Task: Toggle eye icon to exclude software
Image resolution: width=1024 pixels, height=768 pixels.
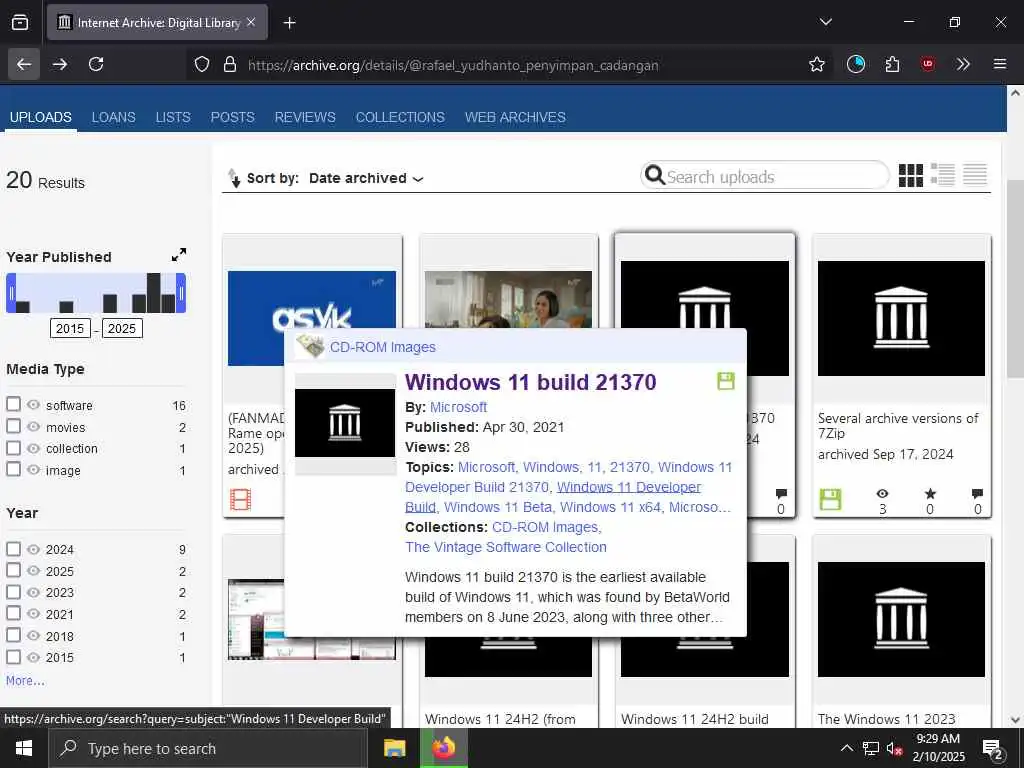Action: pyautogui.click(x=33, y=405)
